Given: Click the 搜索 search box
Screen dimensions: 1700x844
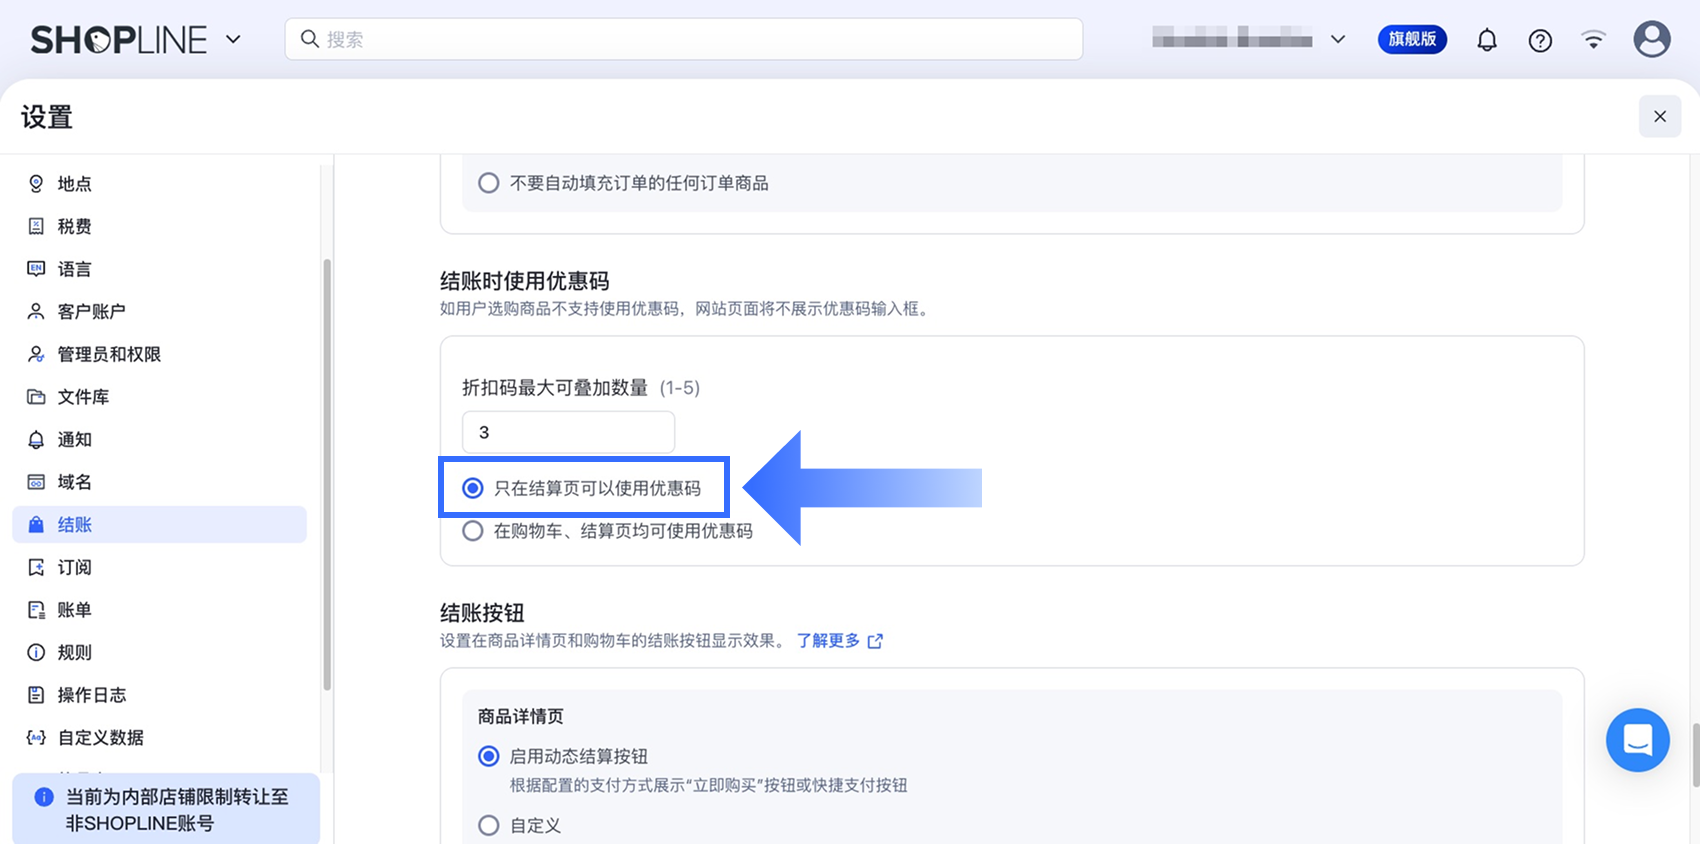Looking at the screenshot, I should [684, 39].
